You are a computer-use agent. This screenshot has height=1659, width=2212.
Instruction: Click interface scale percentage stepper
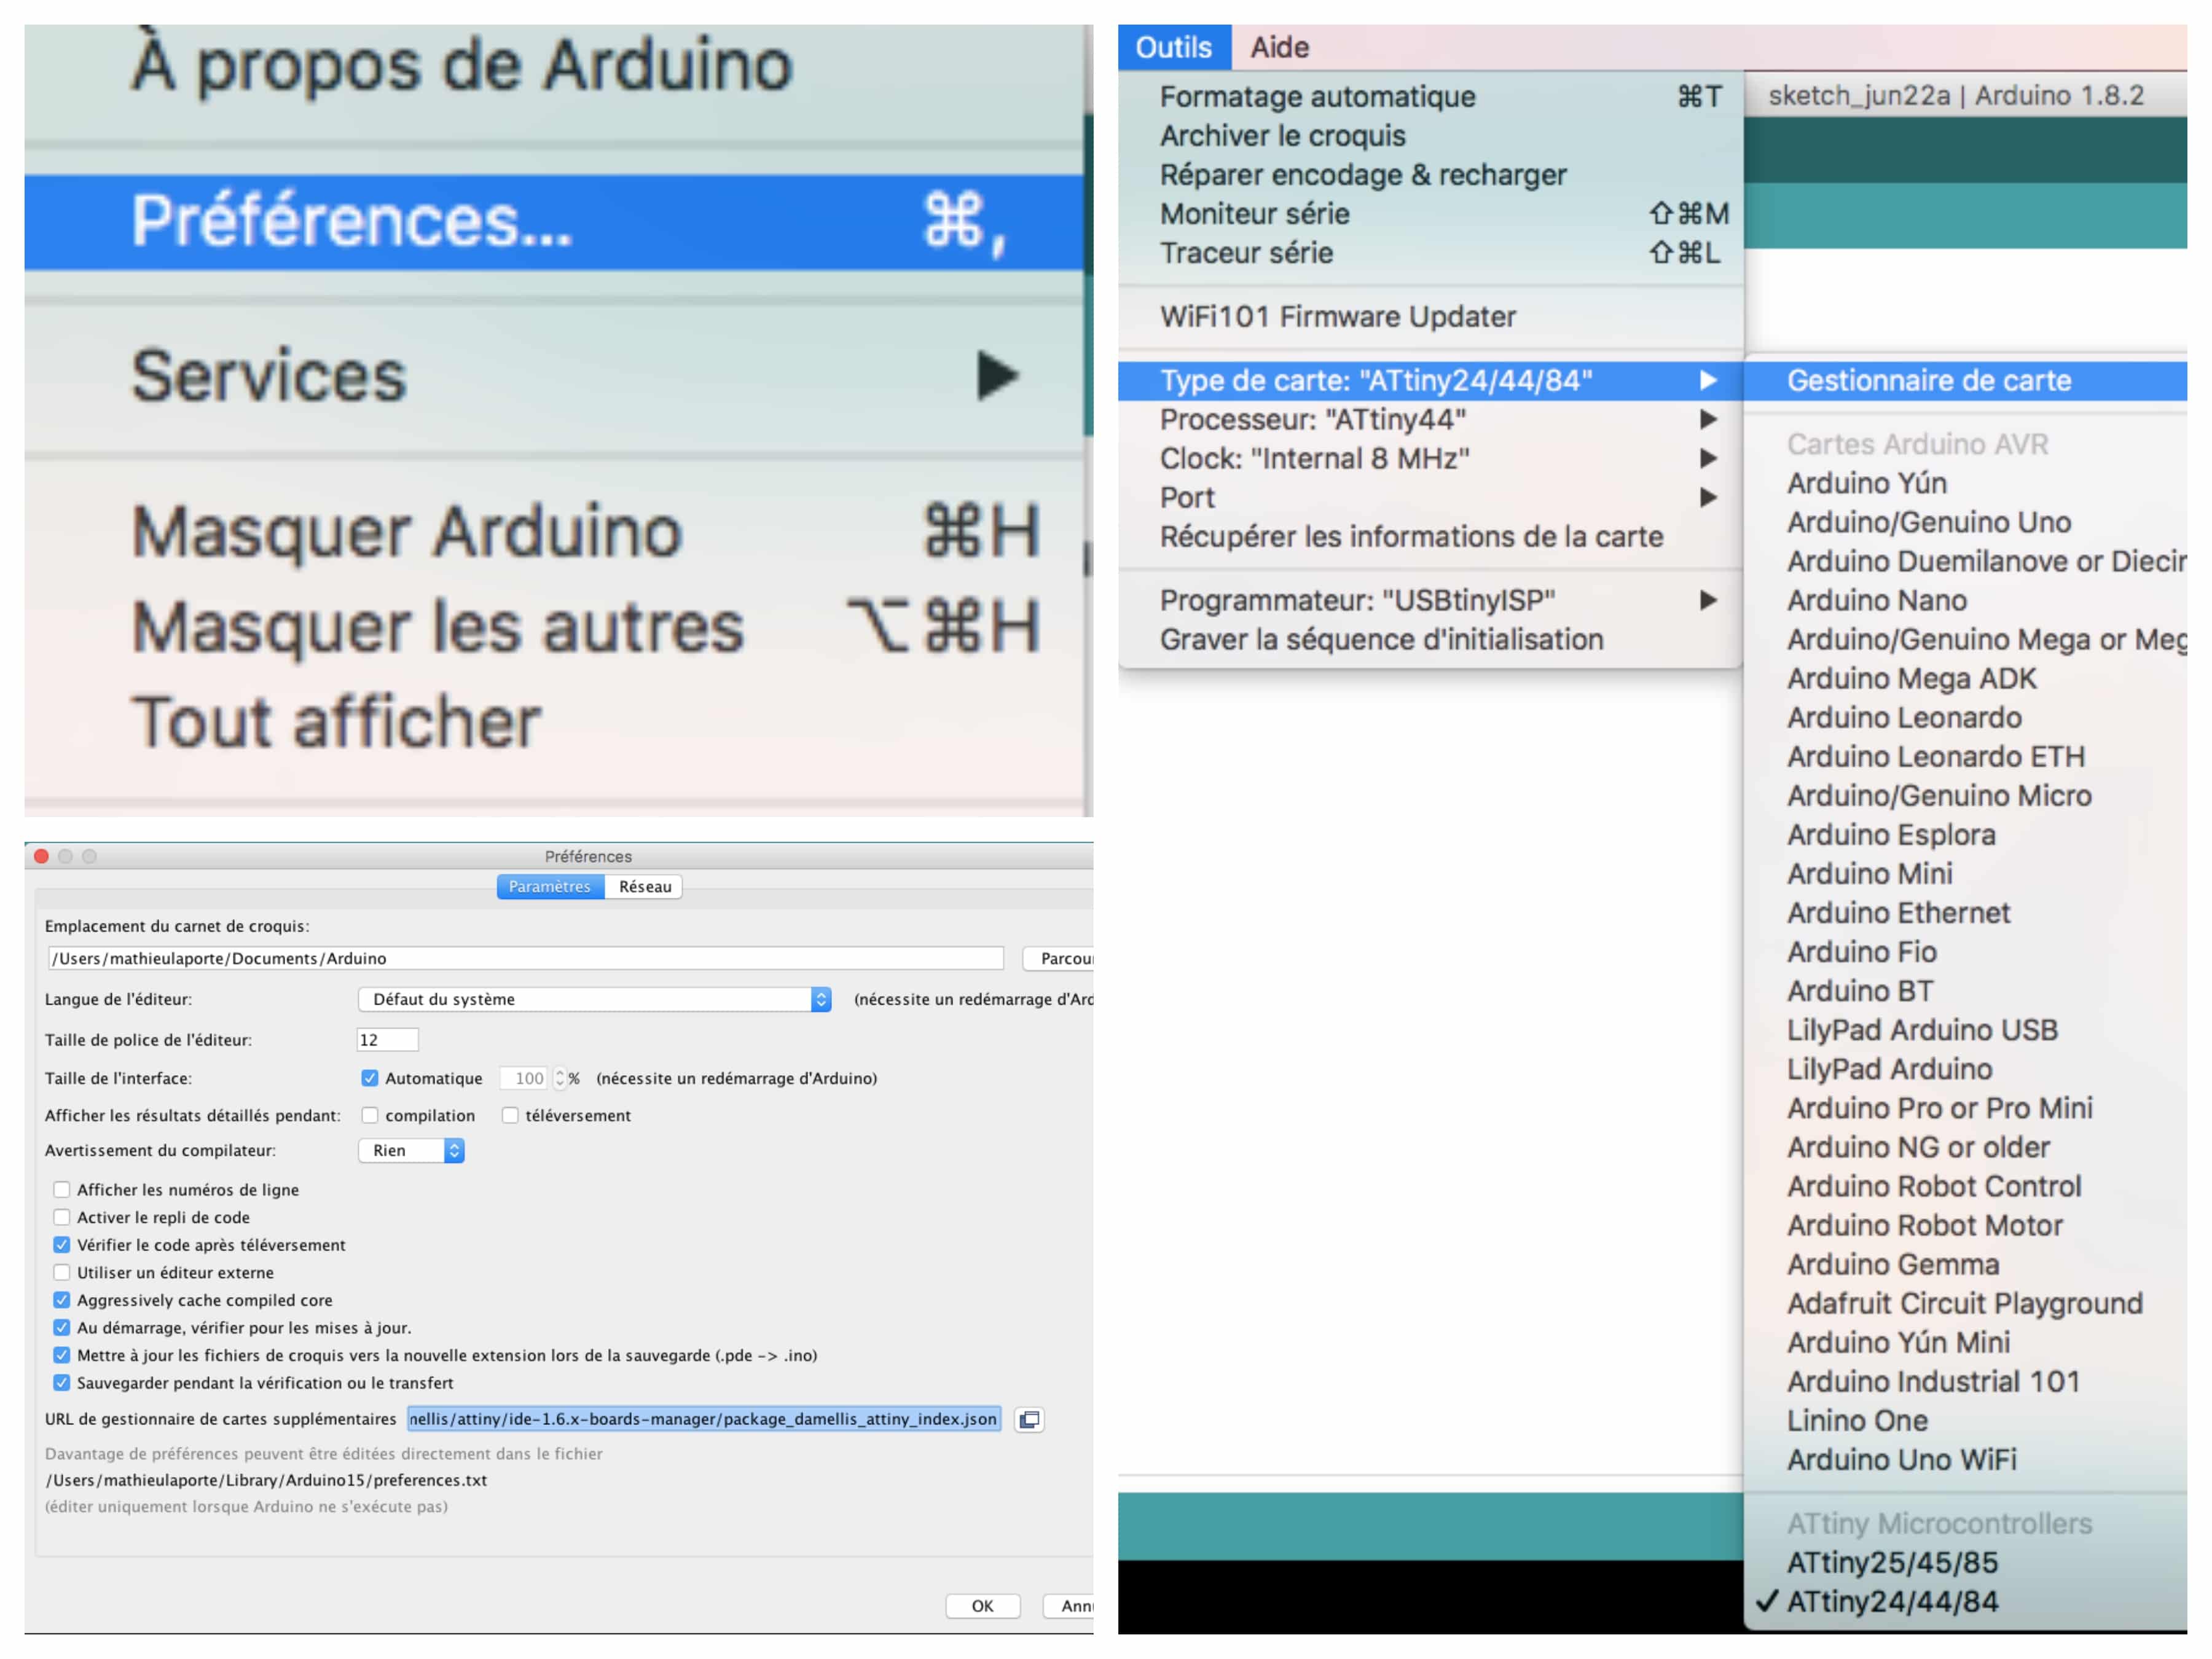(x=560, y=1078)
